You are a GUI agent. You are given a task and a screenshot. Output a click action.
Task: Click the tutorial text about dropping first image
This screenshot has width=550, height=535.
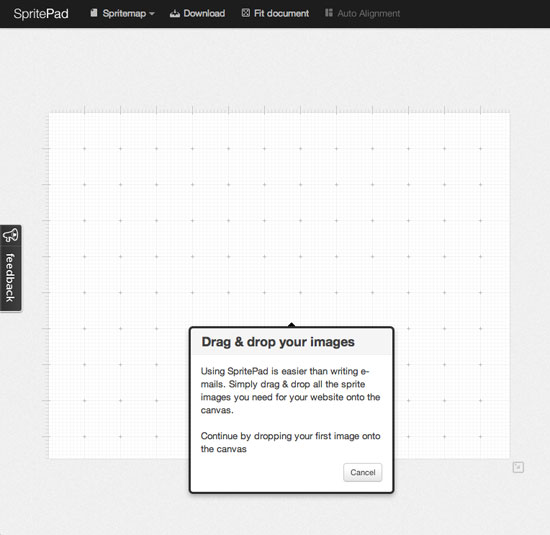tap(290, 442)
